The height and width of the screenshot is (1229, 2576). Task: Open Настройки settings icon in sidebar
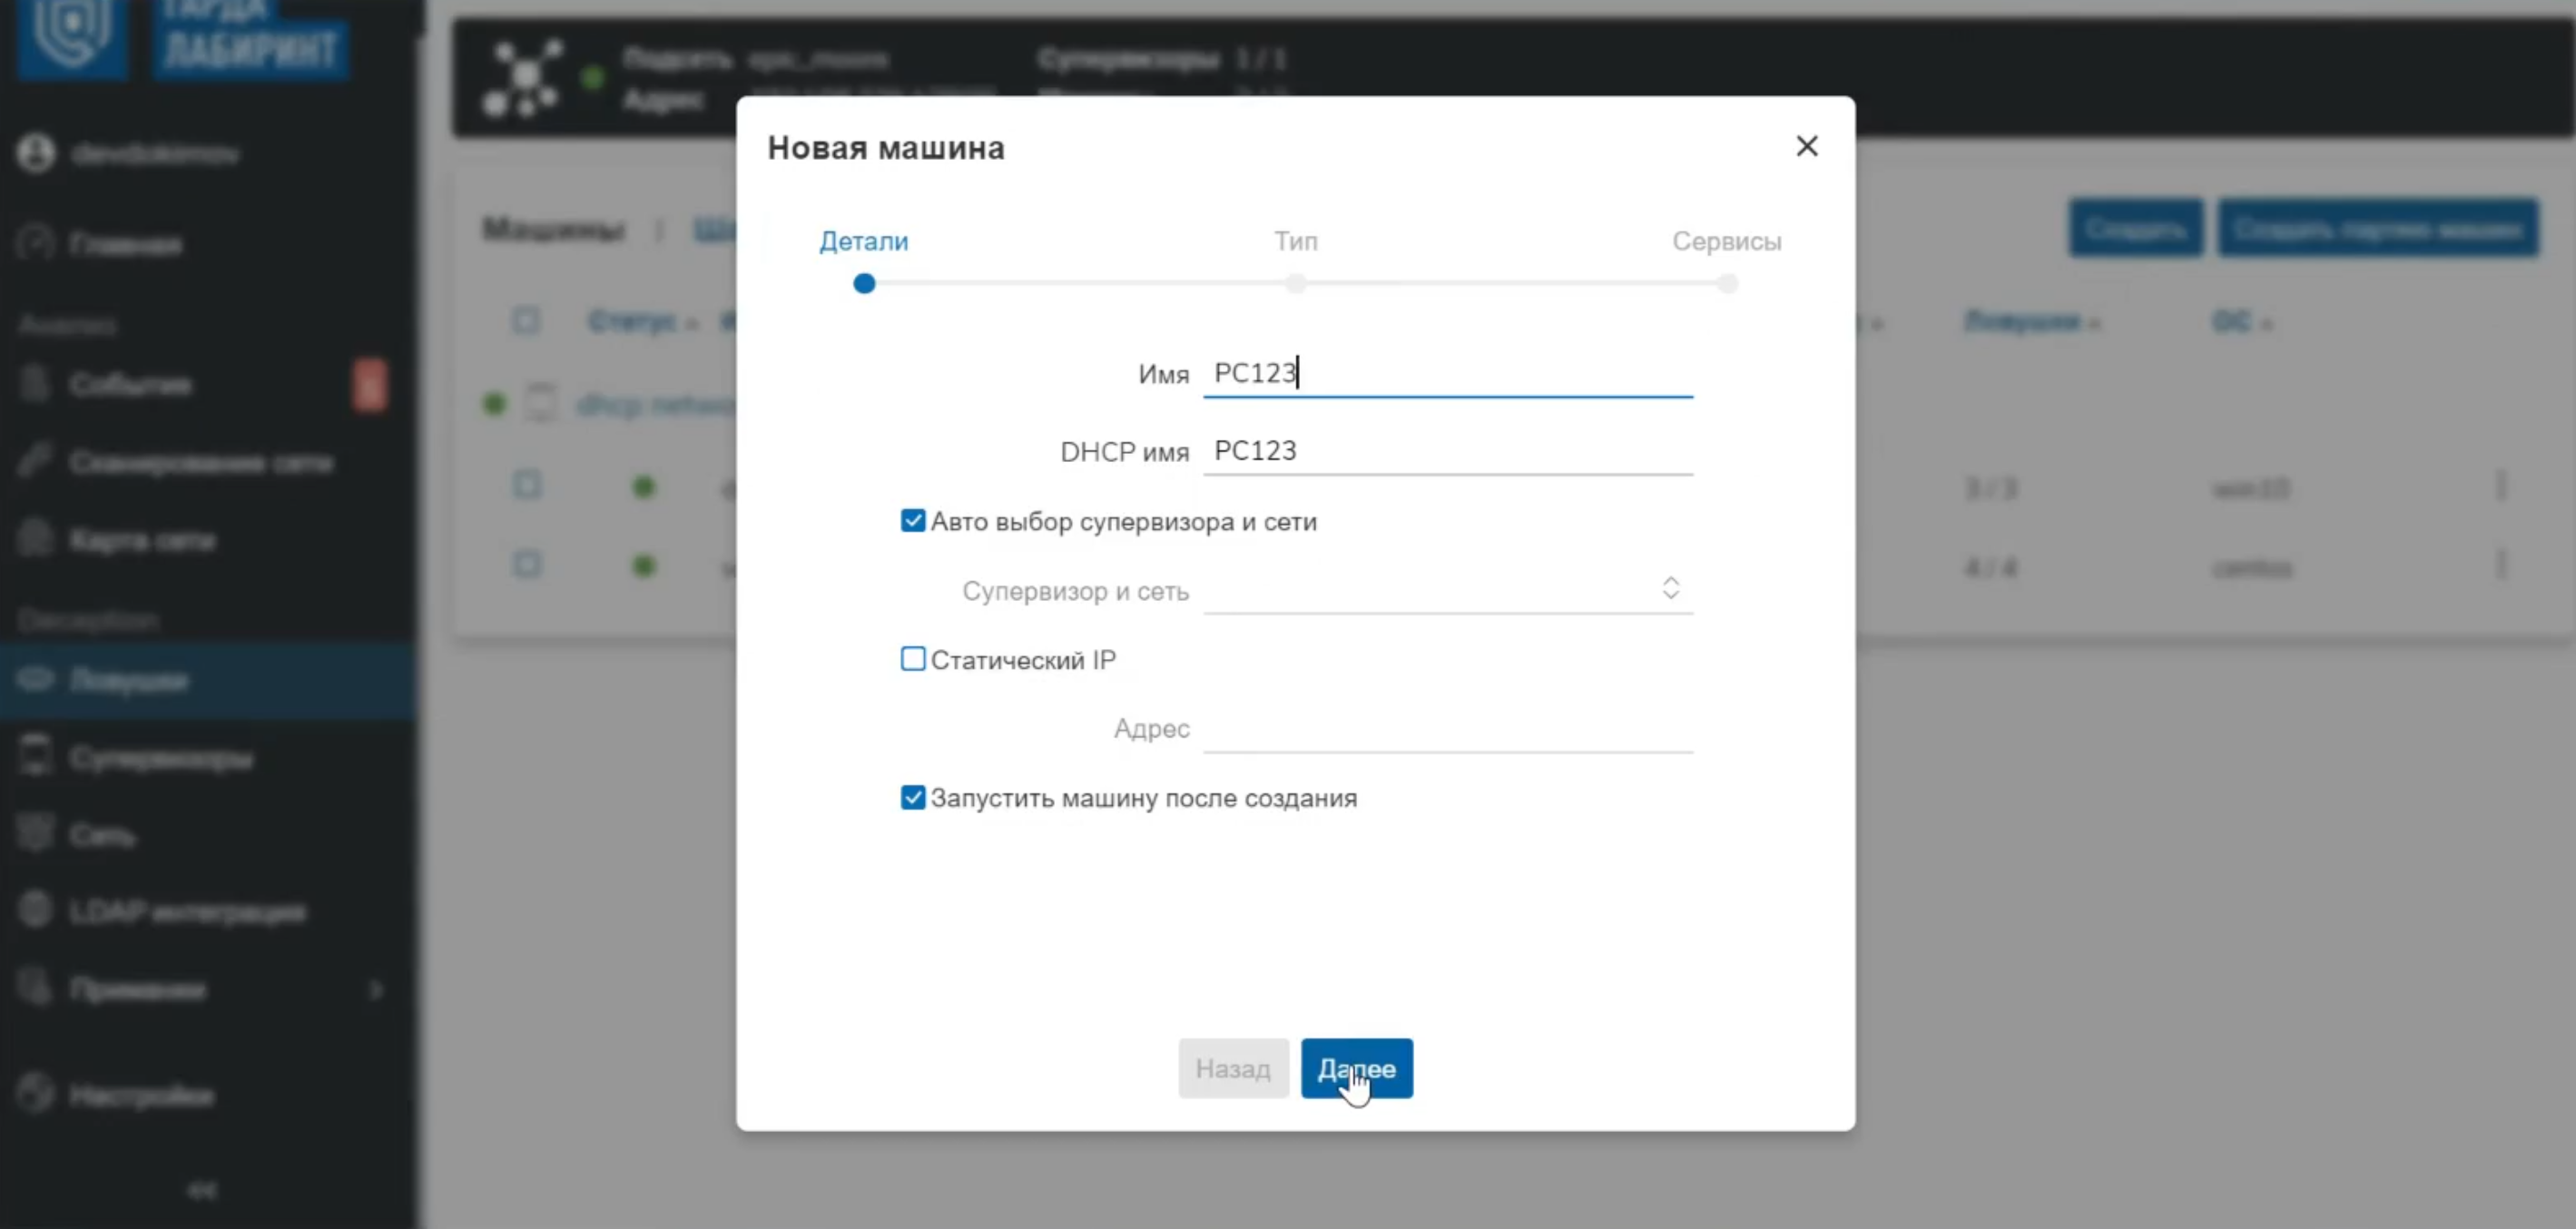pos(36,1093)
